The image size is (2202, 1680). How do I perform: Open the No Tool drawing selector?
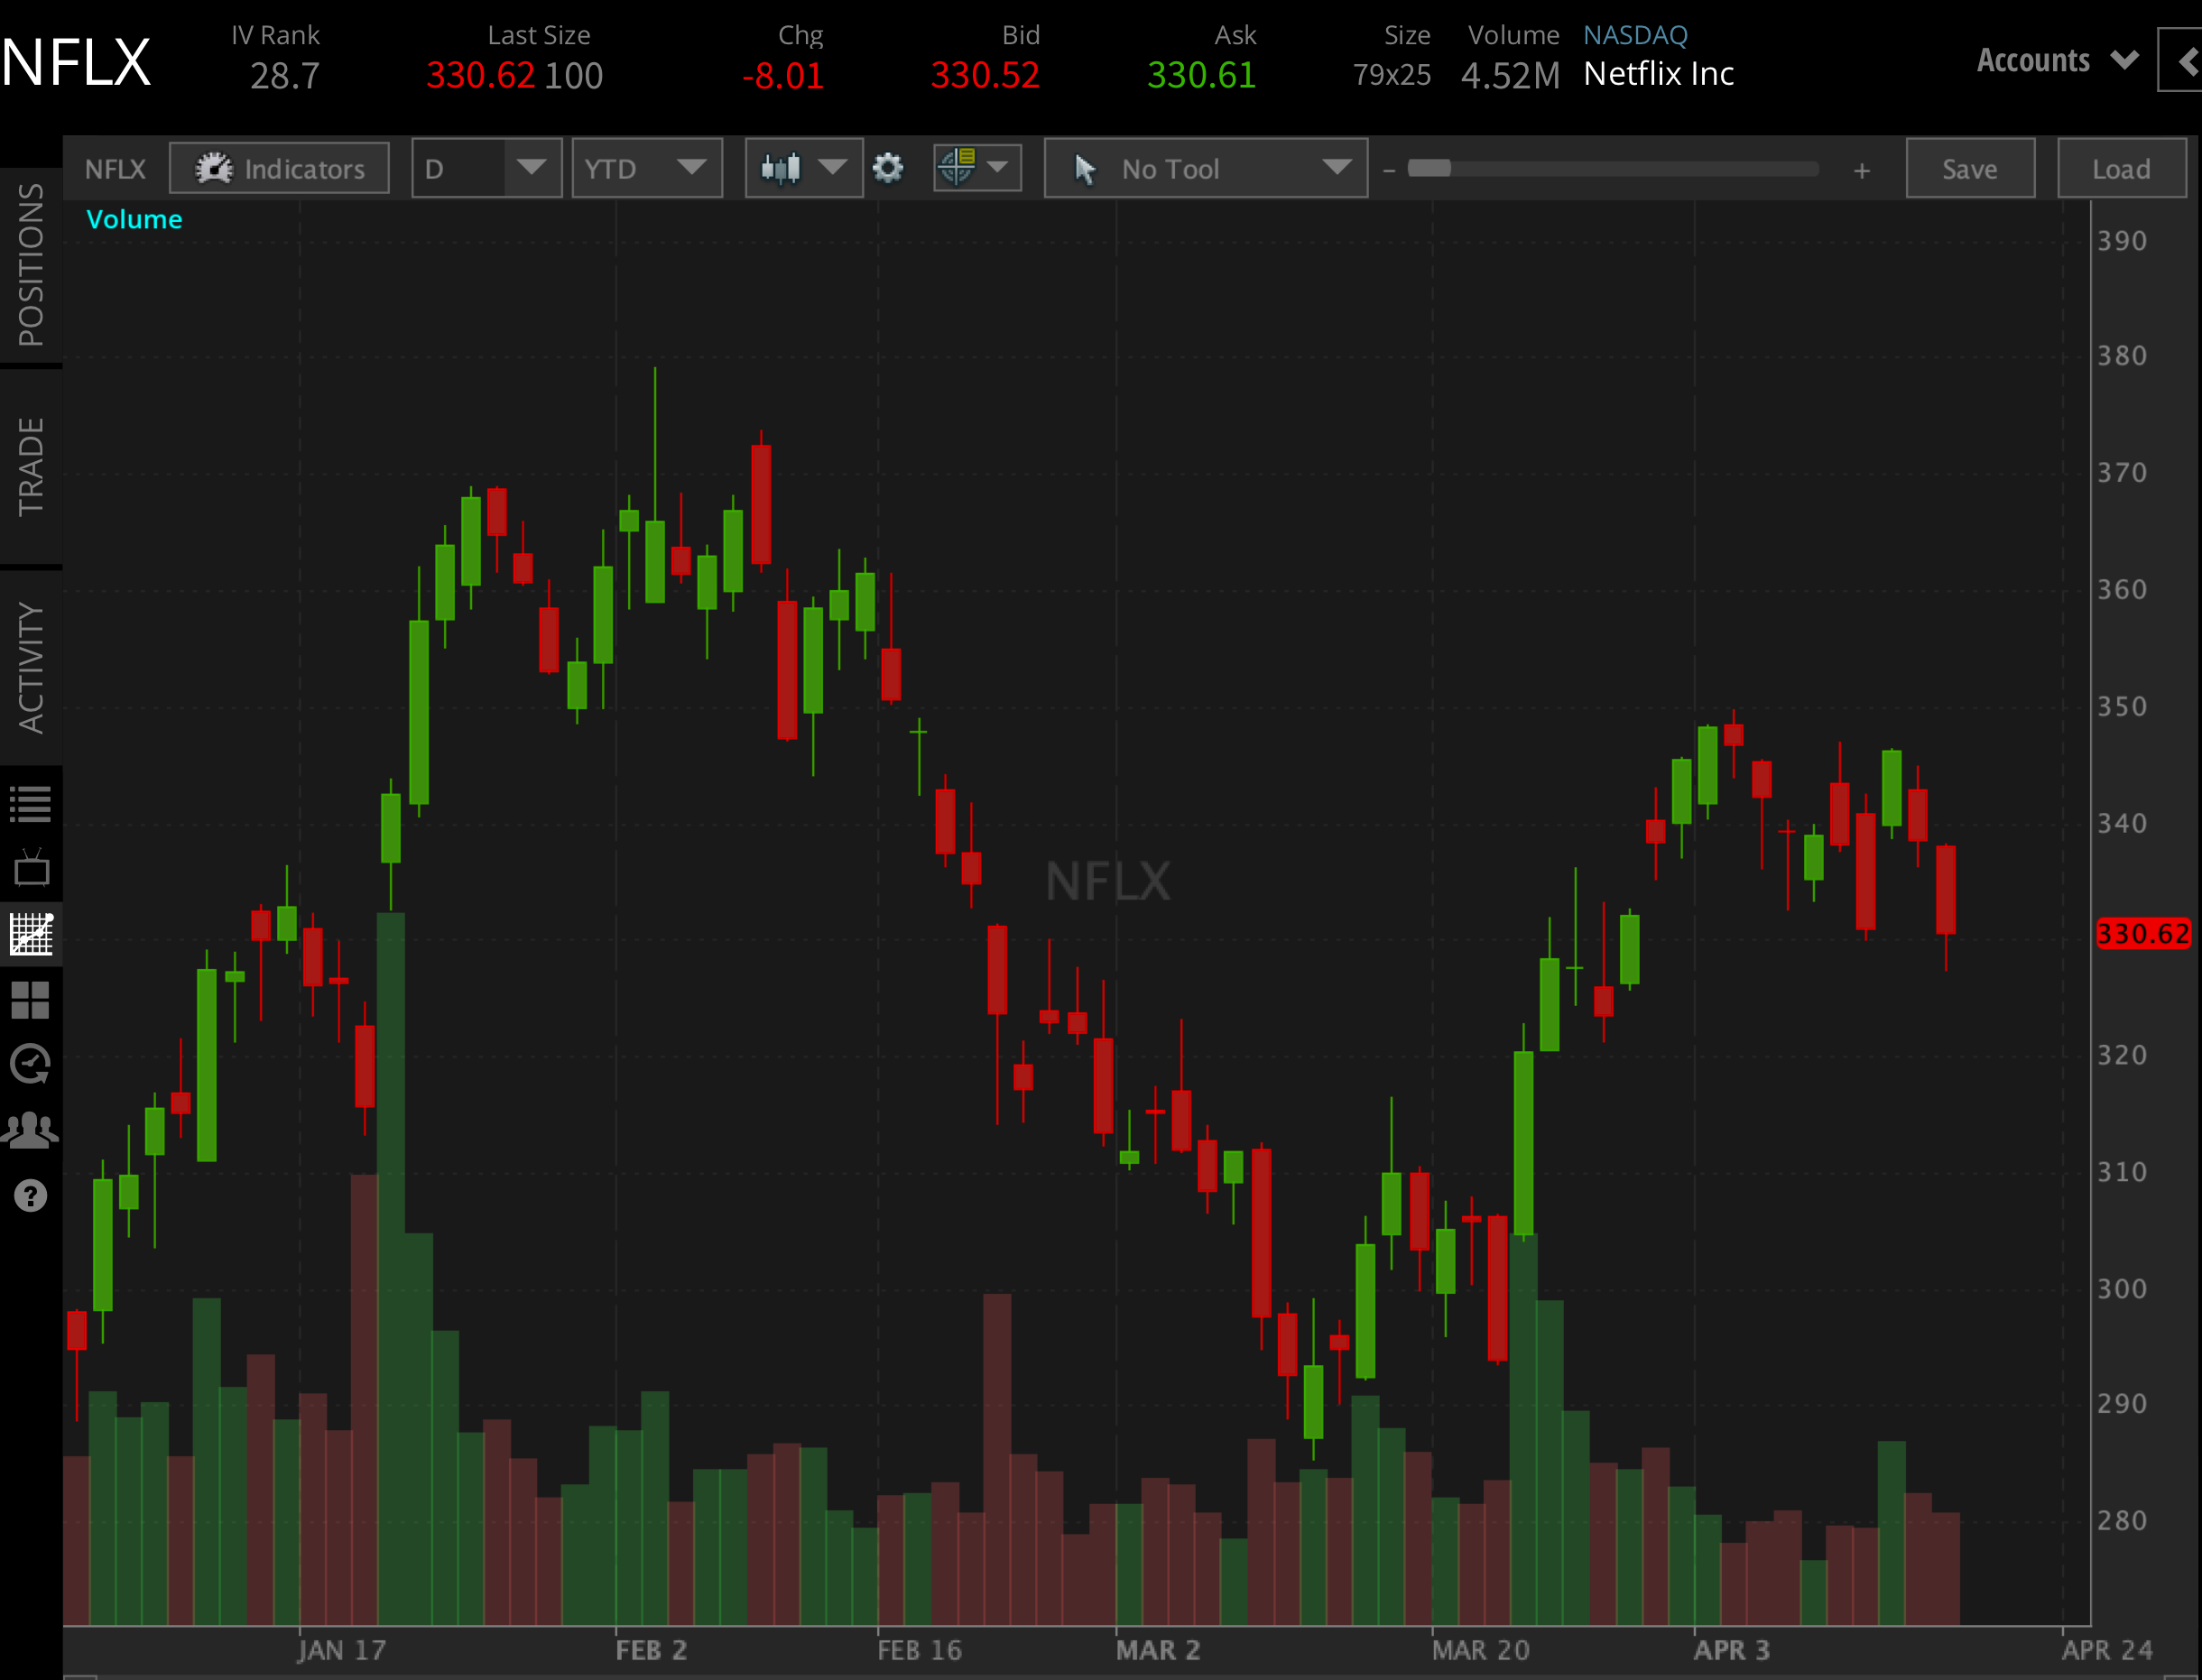1206,168
